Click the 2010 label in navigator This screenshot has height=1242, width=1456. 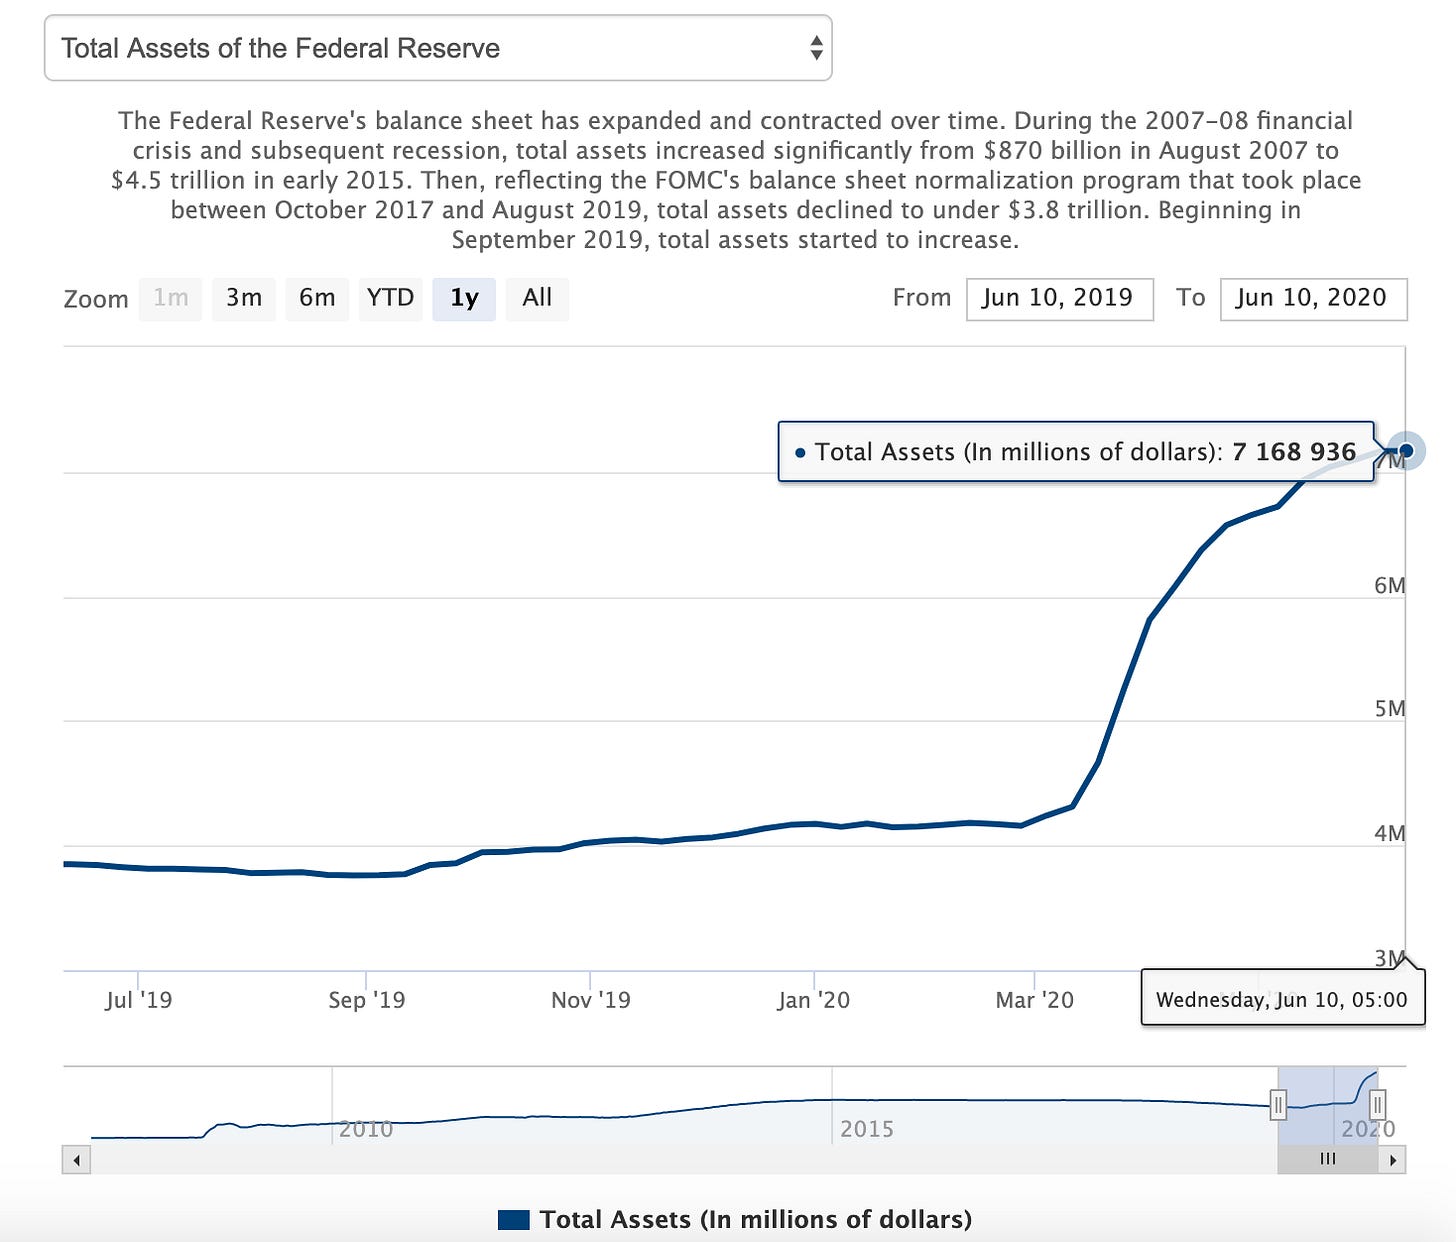[x=365, y=1129]
